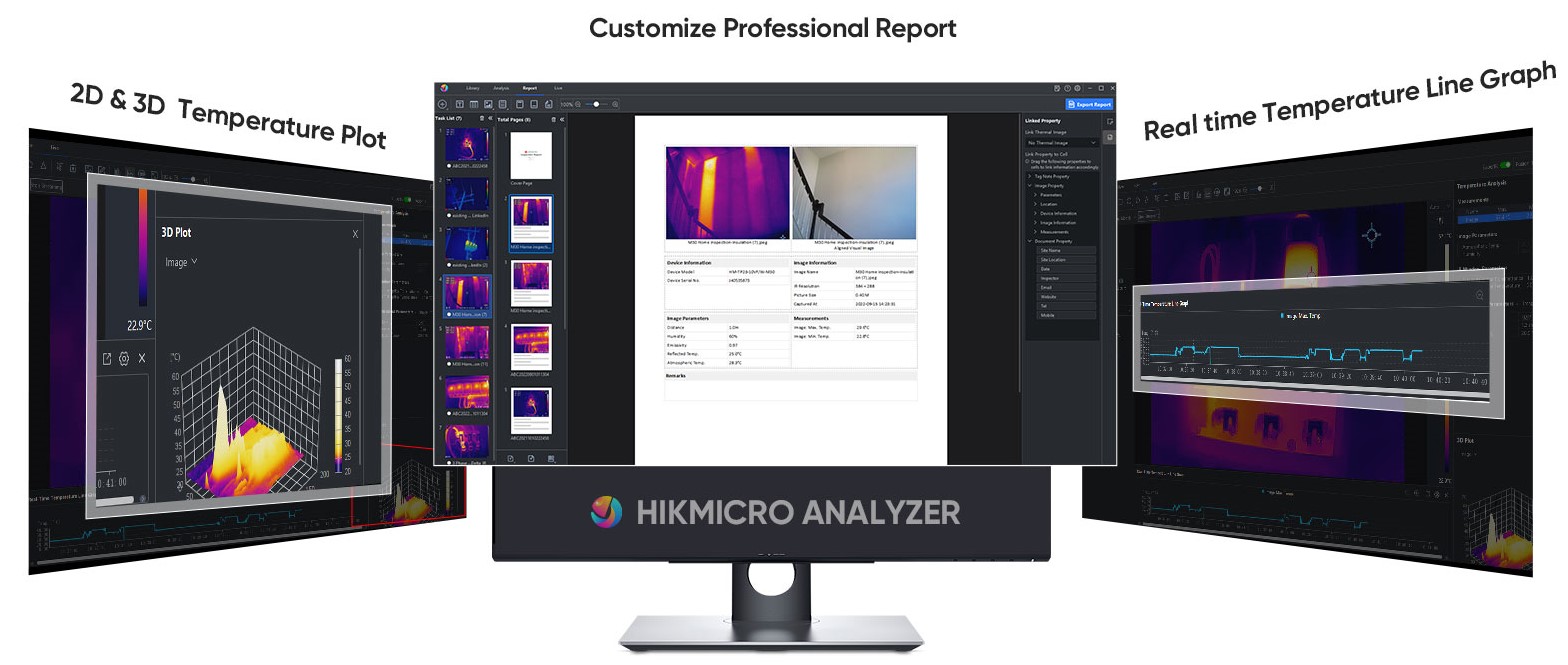
Task: Select page 5 thumbnail in Total Pages
Action: point(531,411)
